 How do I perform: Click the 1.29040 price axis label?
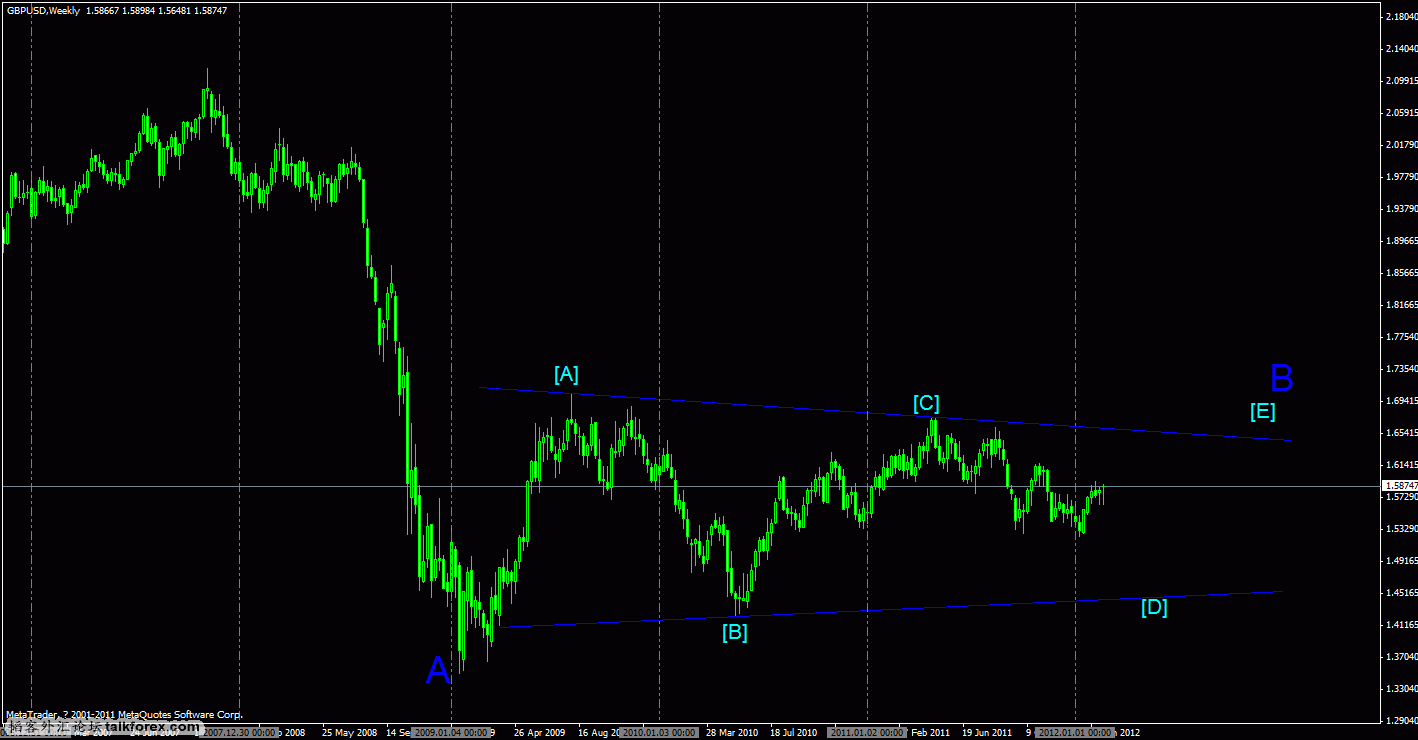coord(1401,721)
